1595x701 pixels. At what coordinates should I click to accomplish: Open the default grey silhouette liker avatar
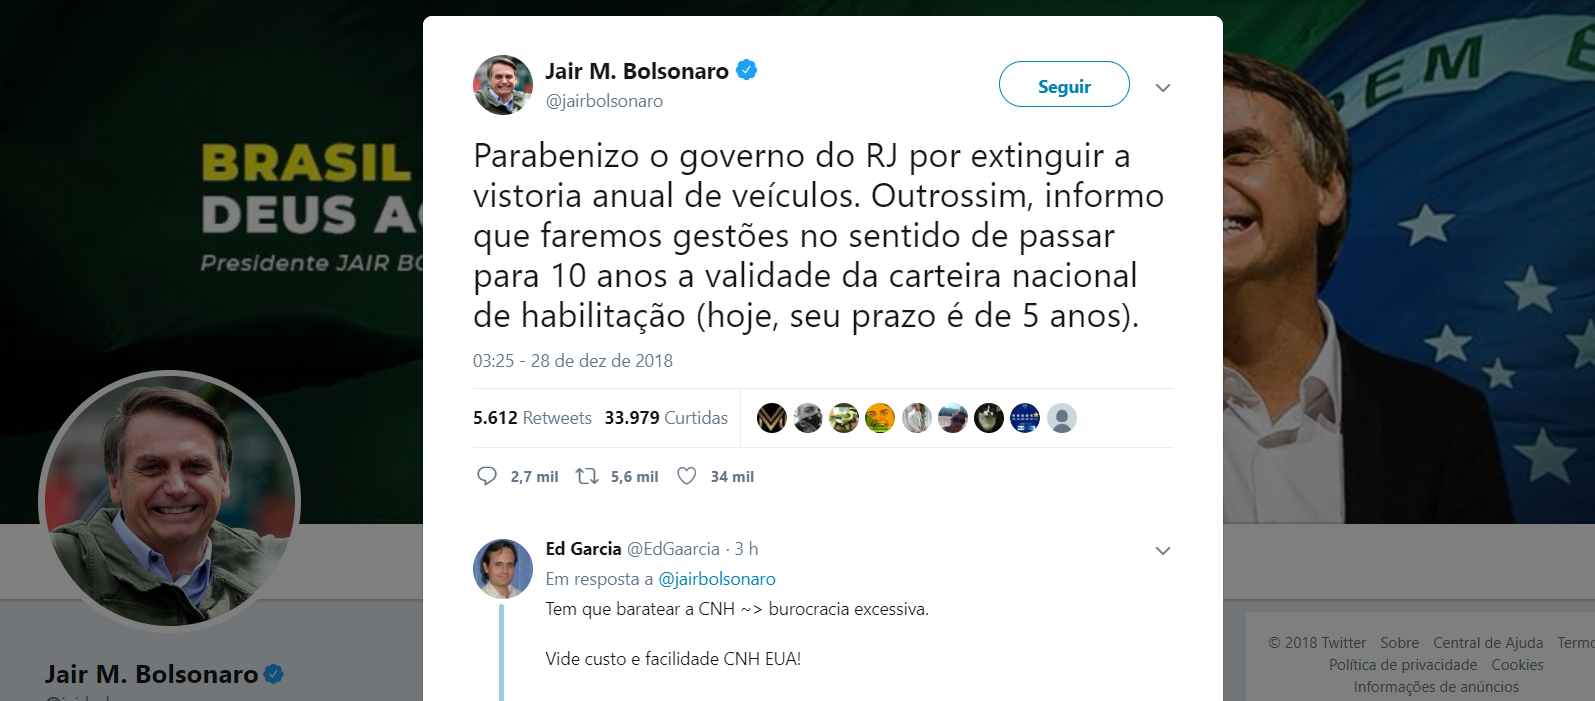tap(1062, 418)
